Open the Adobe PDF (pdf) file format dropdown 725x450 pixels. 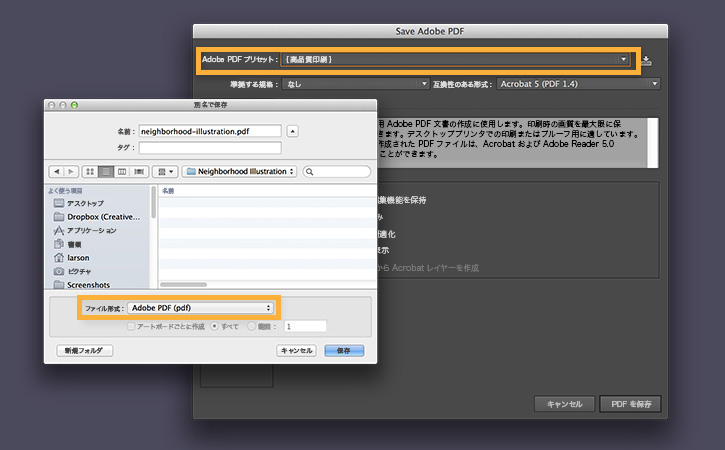pyautogui.click(x=200, y=308)
